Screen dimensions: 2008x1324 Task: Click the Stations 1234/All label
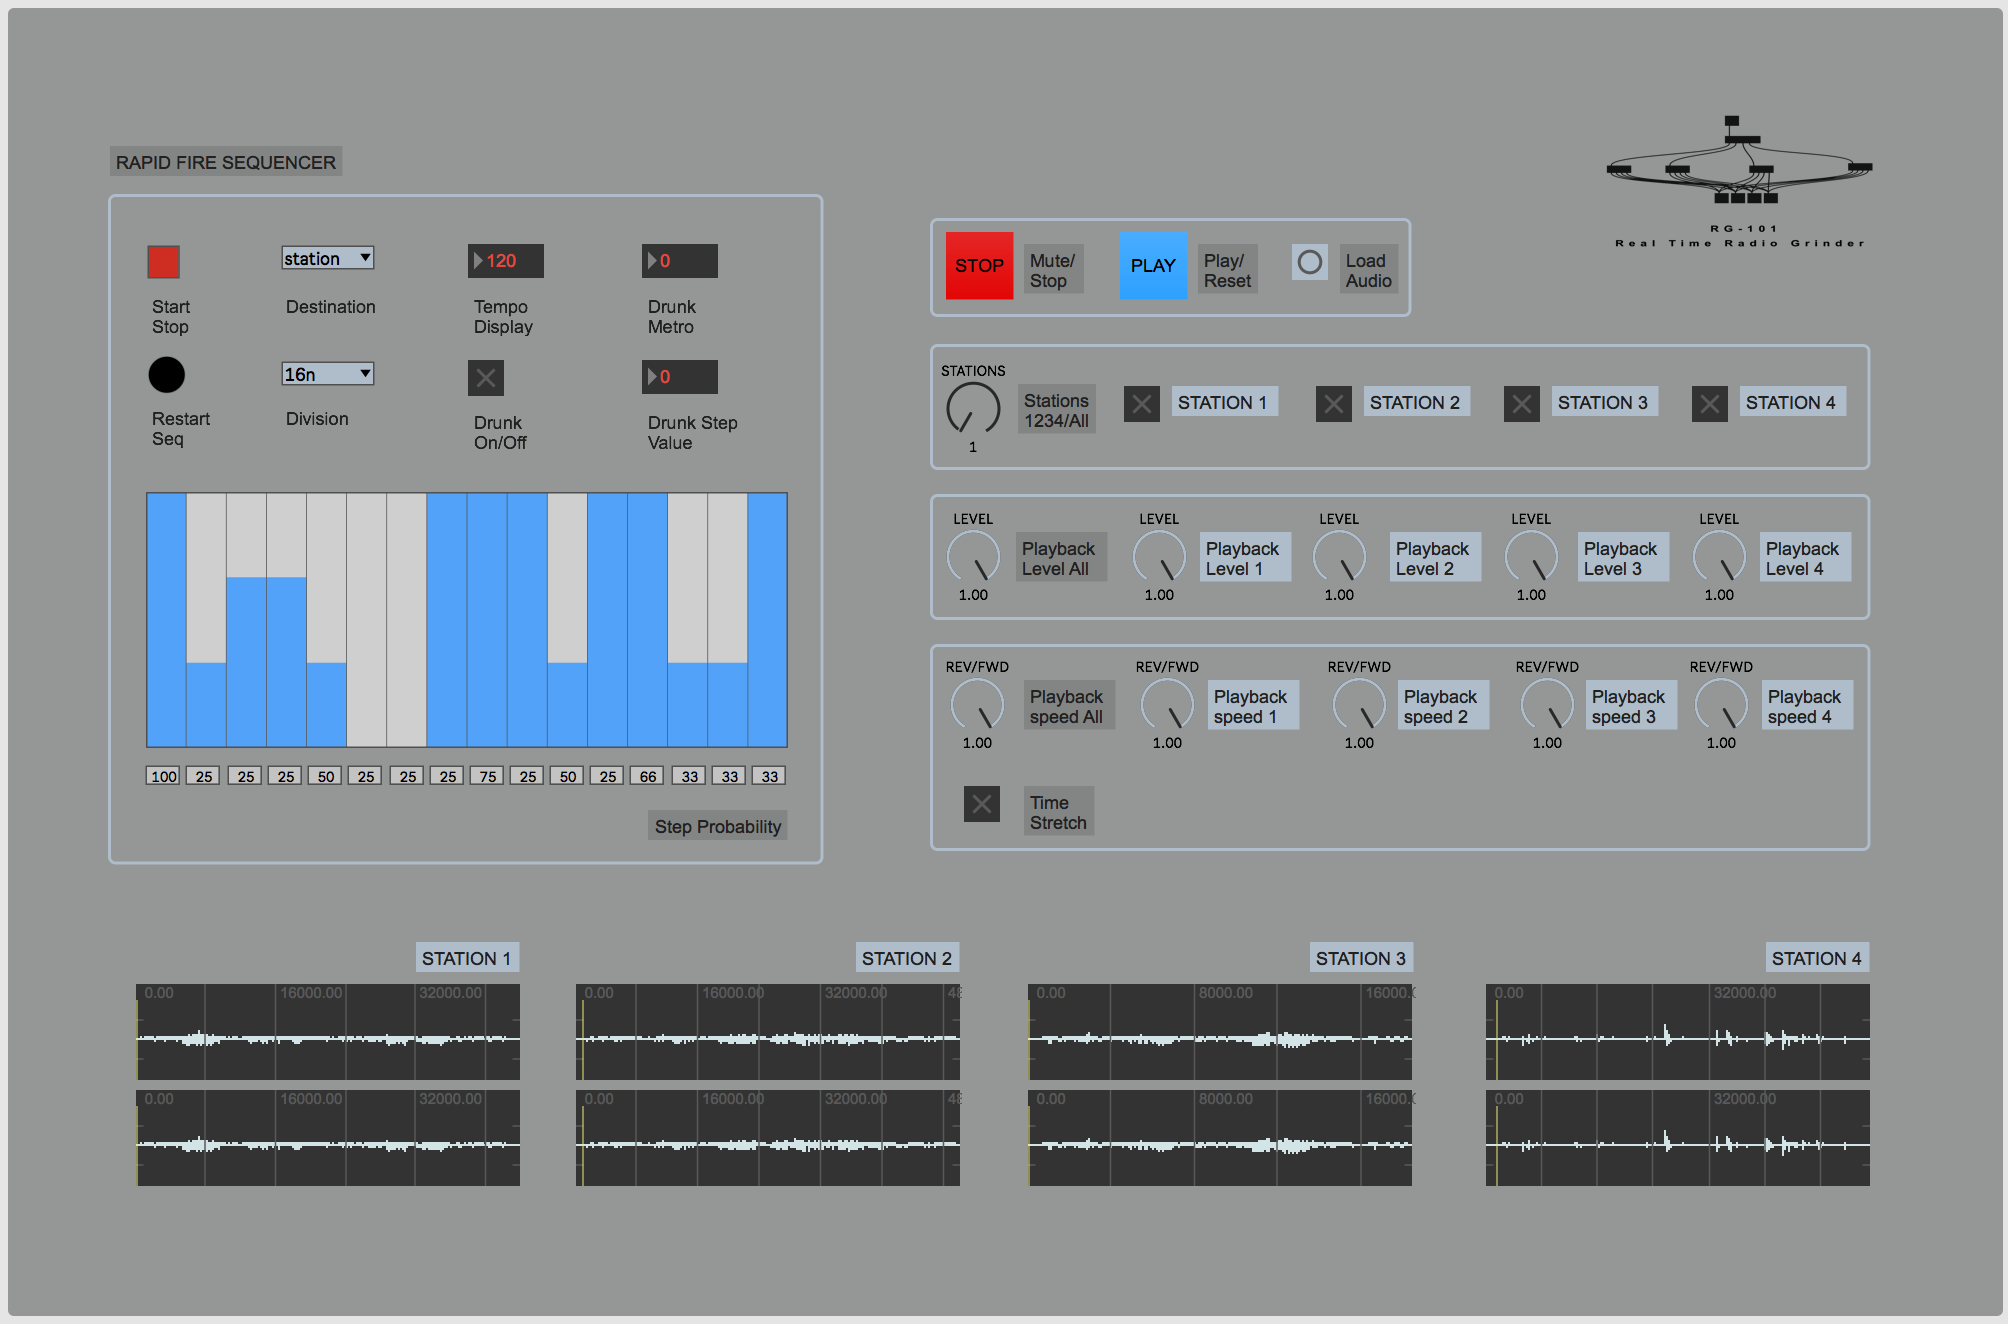[x=1057, y=410]
